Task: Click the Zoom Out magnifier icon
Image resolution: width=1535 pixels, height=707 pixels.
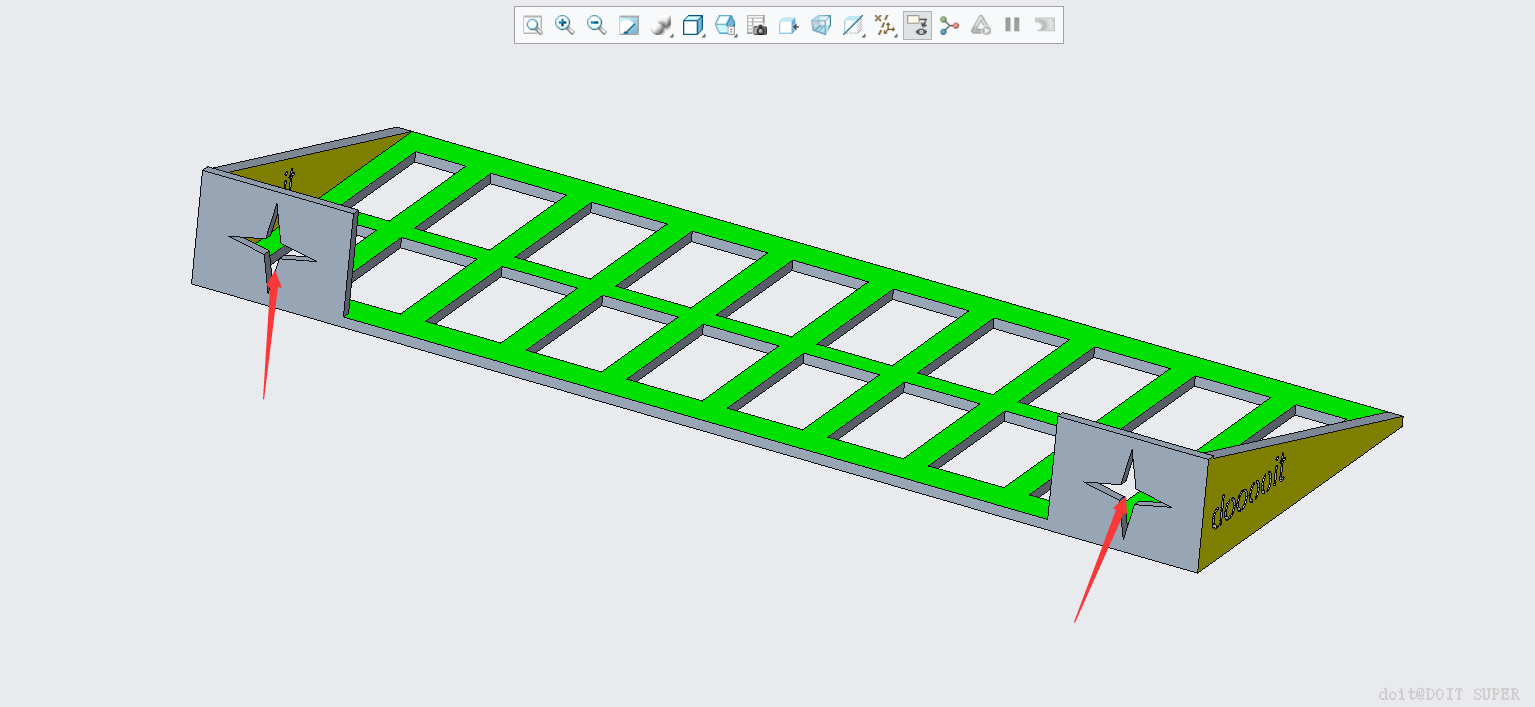Action: click(597, 25)
